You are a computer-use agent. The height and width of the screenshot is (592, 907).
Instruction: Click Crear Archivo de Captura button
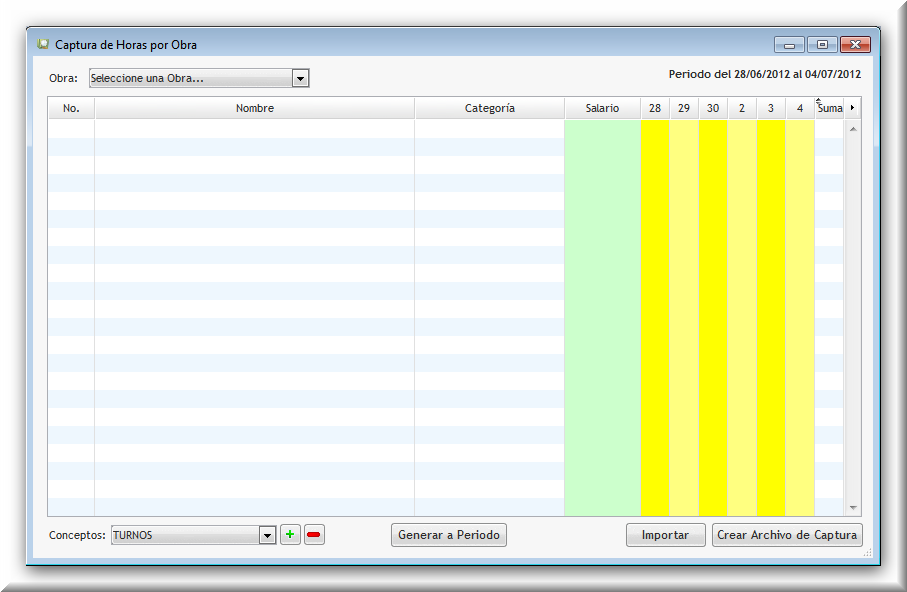(787, 535)
